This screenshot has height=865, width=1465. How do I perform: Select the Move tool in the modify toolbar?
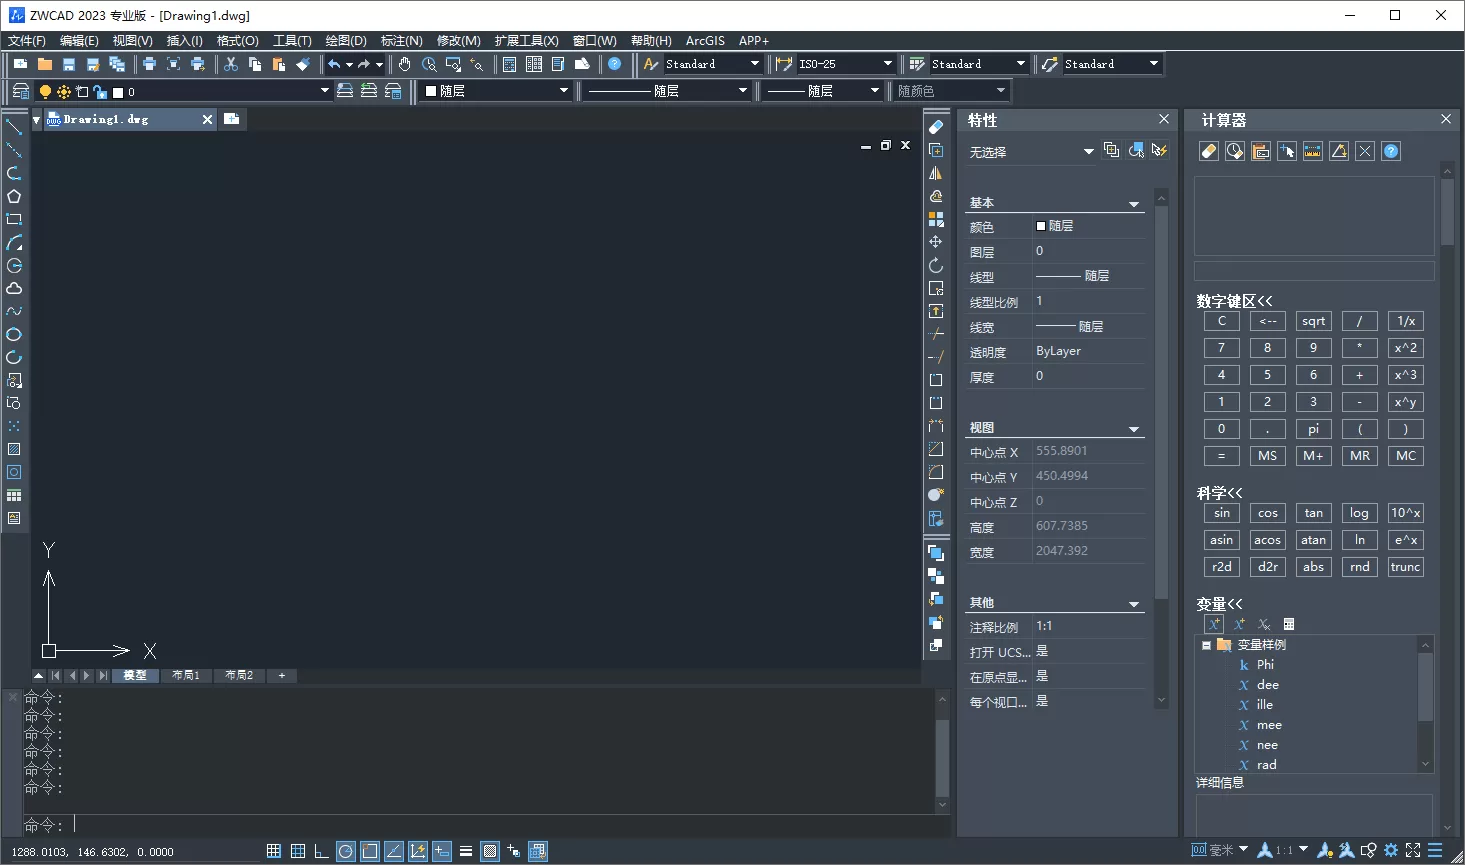[x=936, y=241]
